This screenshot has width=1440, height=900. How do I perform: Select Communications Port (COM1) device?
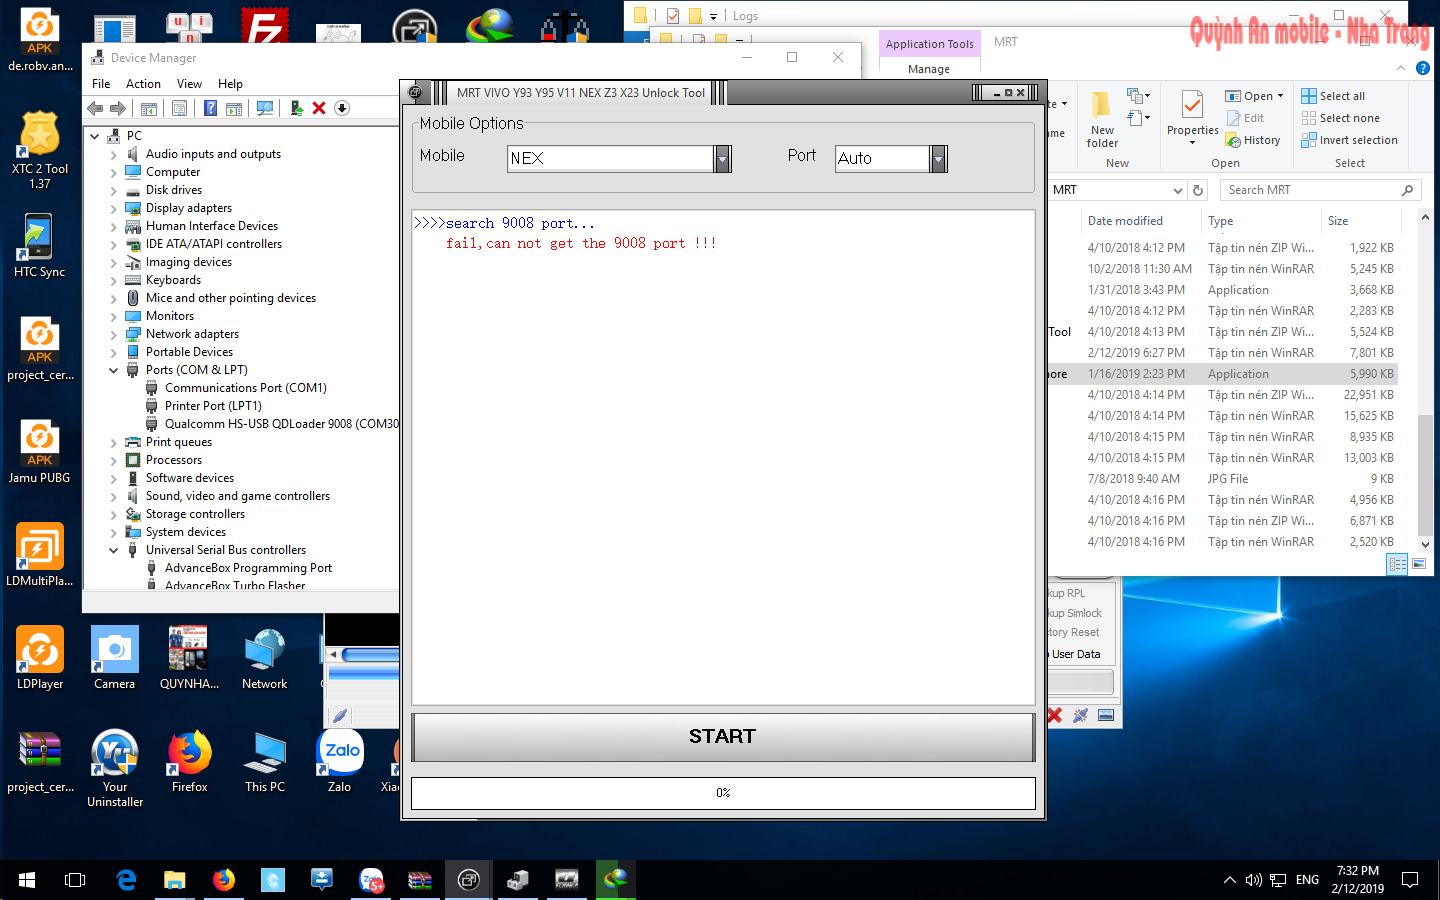pos(236,388)
